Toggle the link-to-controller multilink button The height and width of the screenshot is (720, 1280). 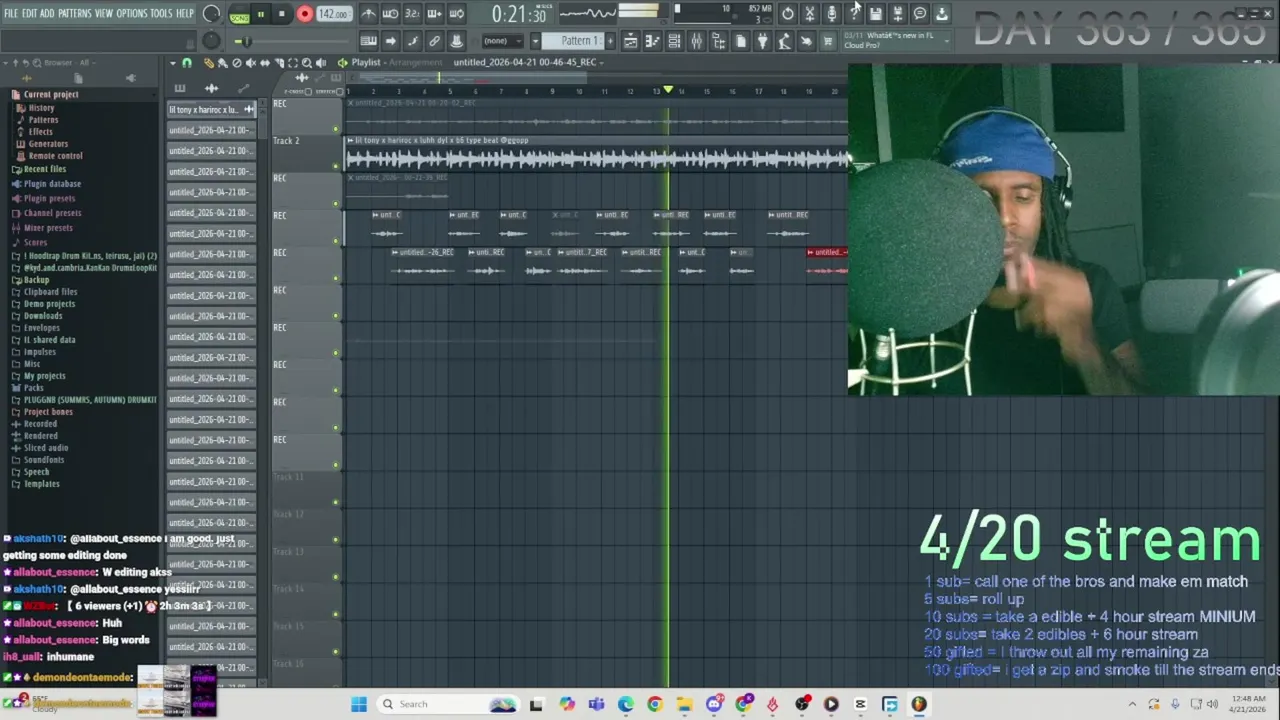click(434, 41)
